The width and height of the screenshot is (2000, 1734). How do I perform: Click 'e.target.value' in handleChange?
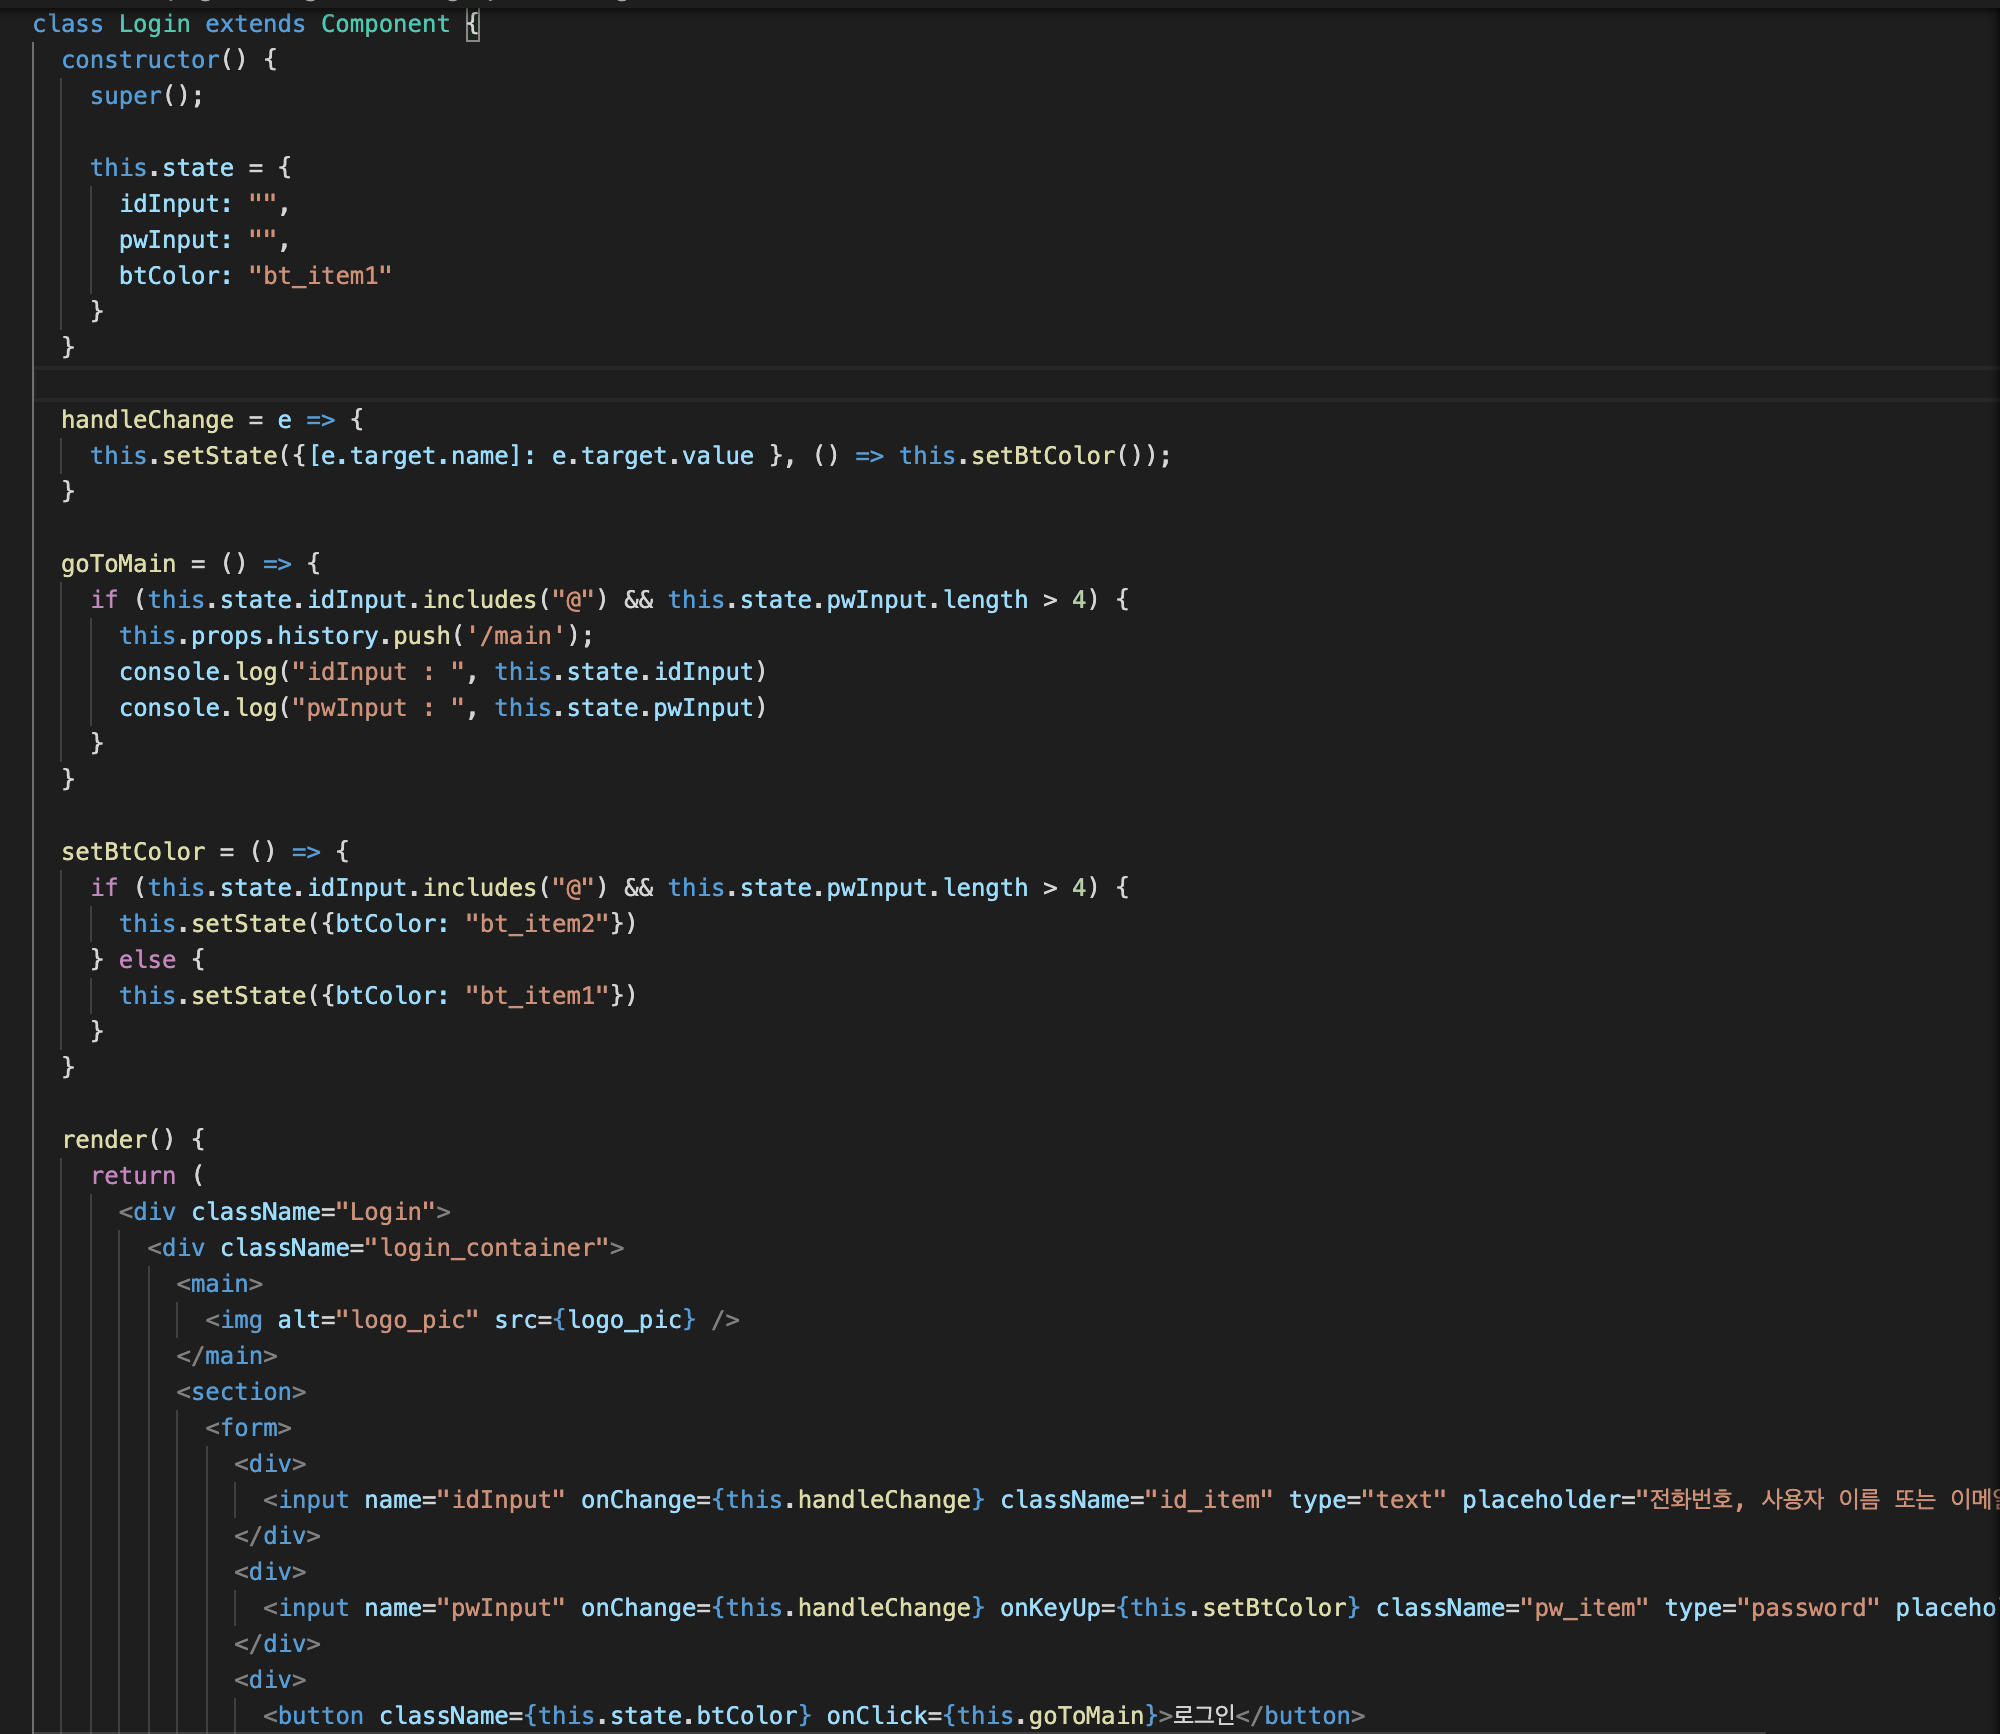coord(653,456)
